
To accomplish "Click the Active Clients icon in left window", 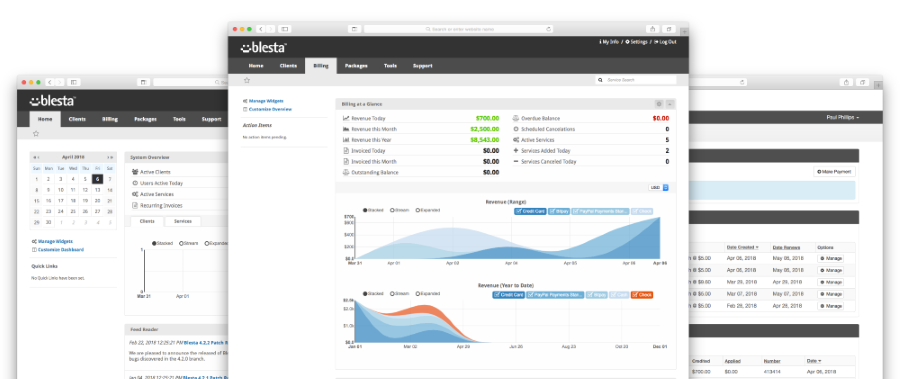I will [x=135, y=172].
